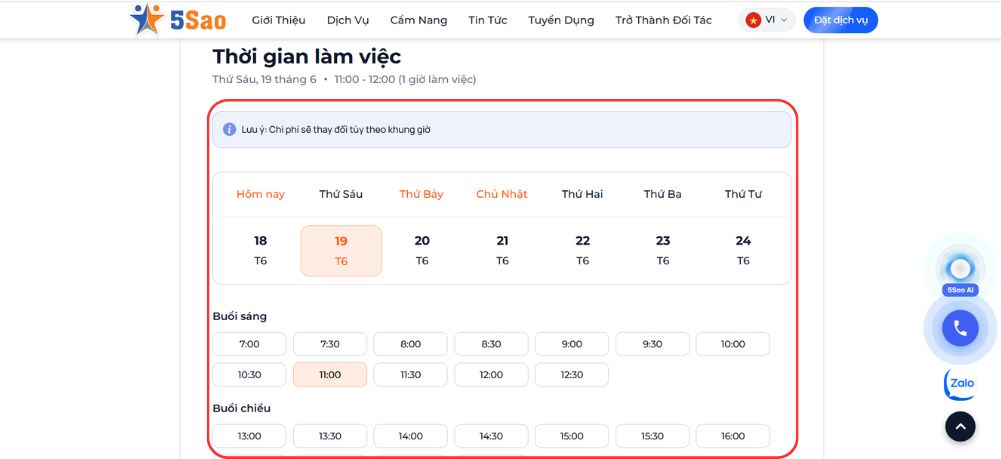Select date 23 Thứ Ba
Viewport: 1001px width, 459px height.
(663, 250)
